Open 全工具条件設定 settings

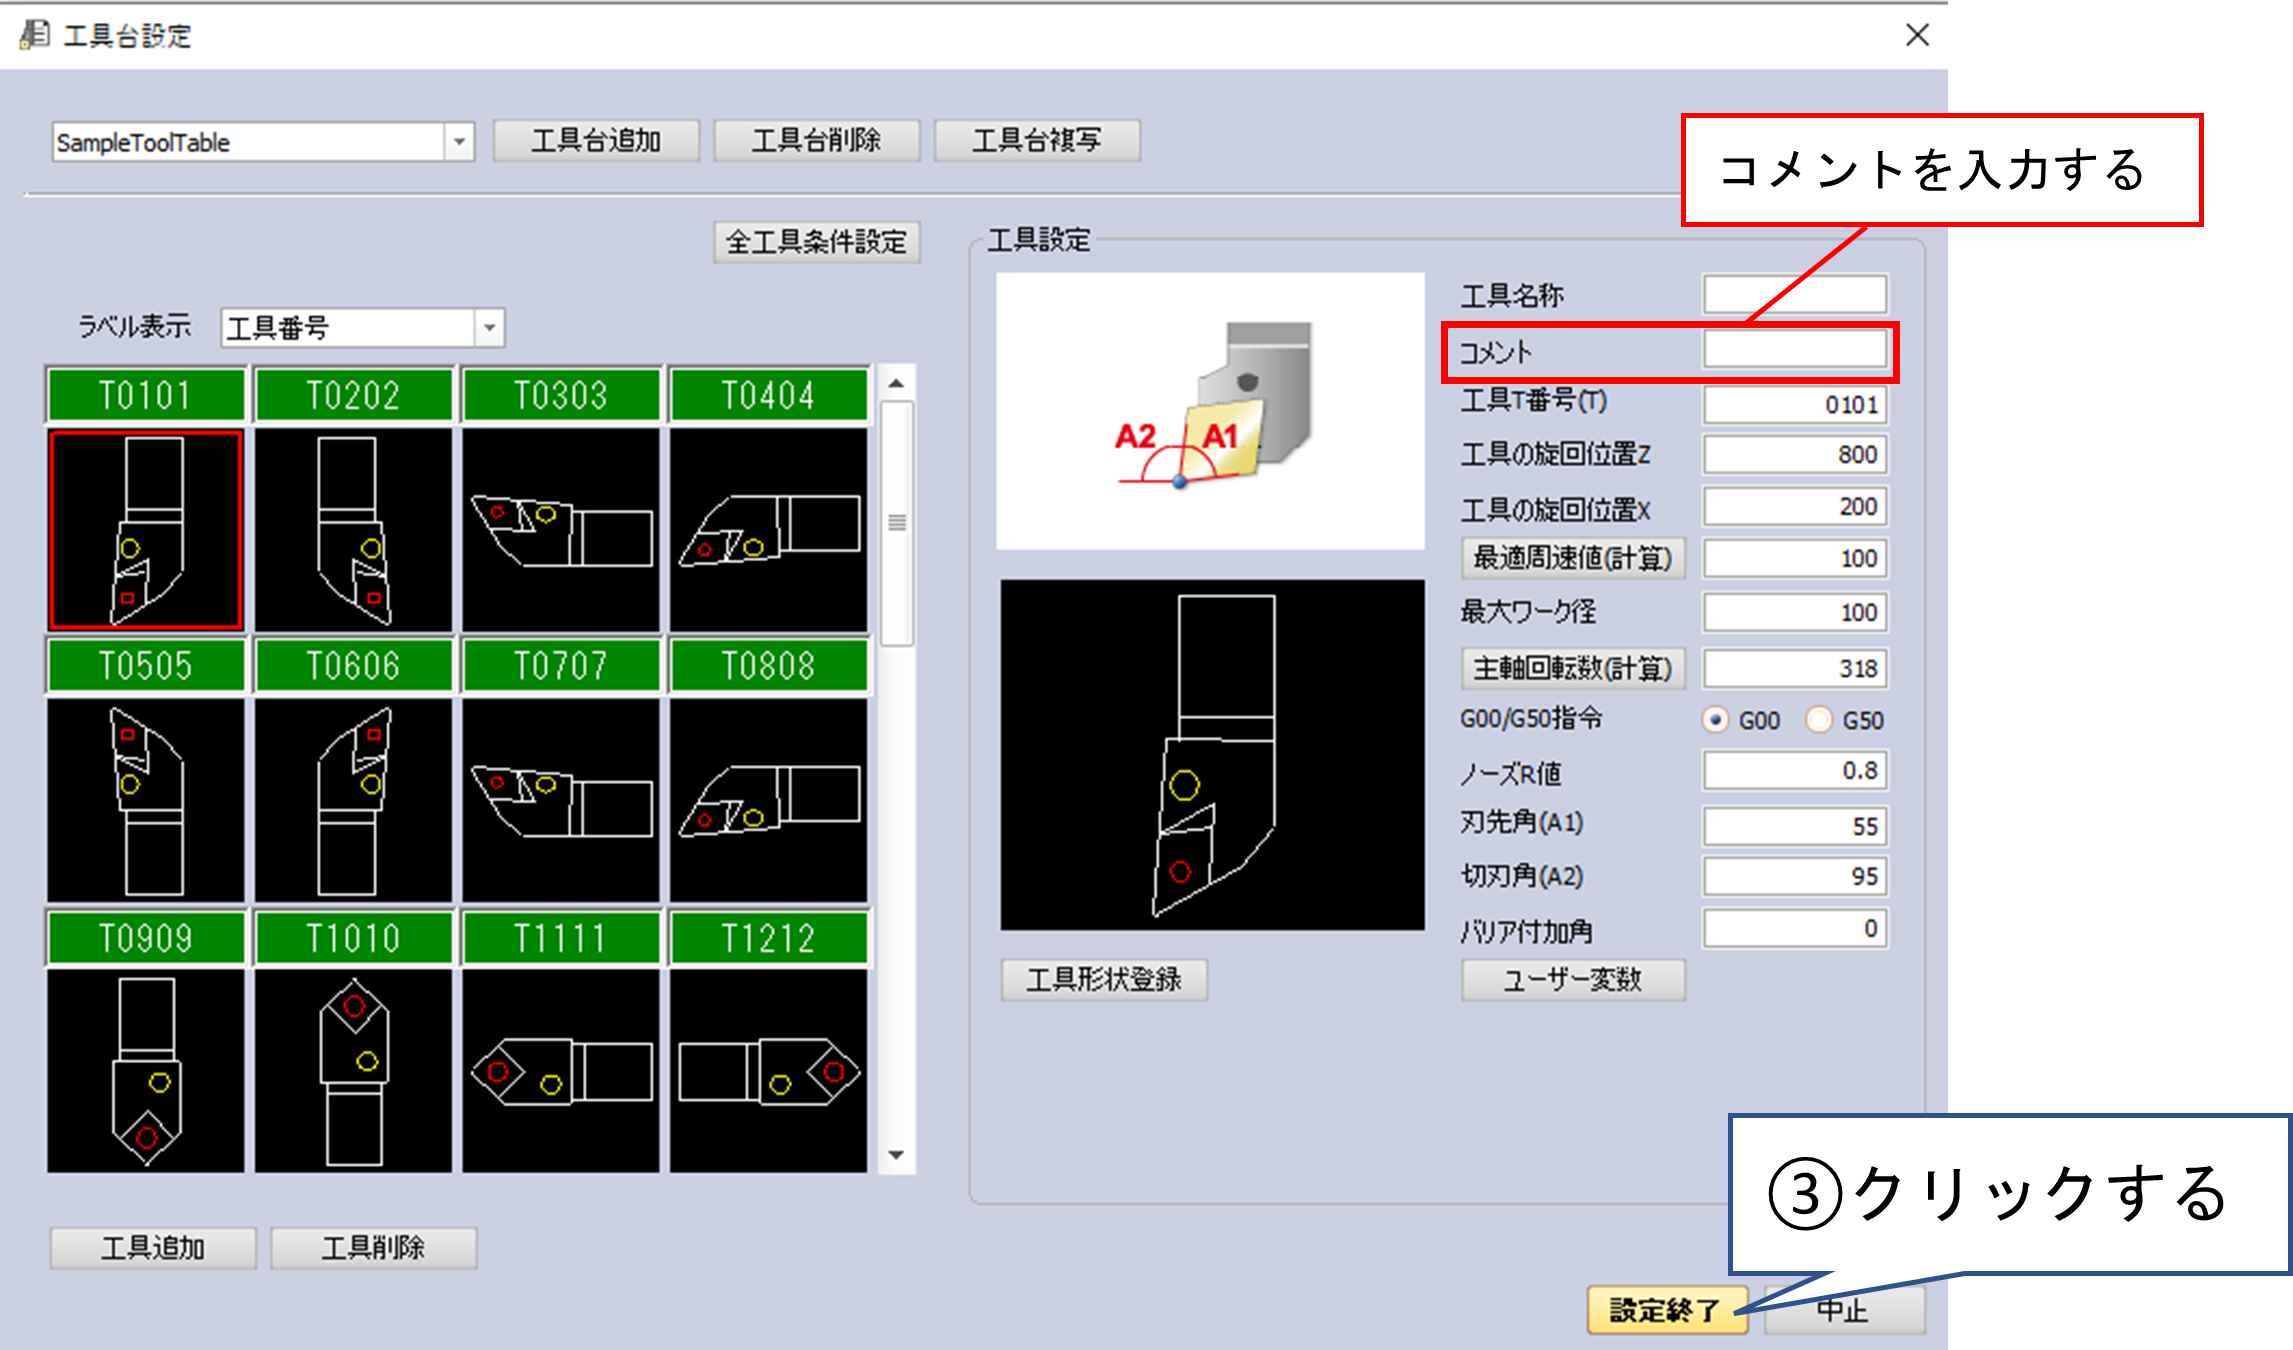[816, 242]
